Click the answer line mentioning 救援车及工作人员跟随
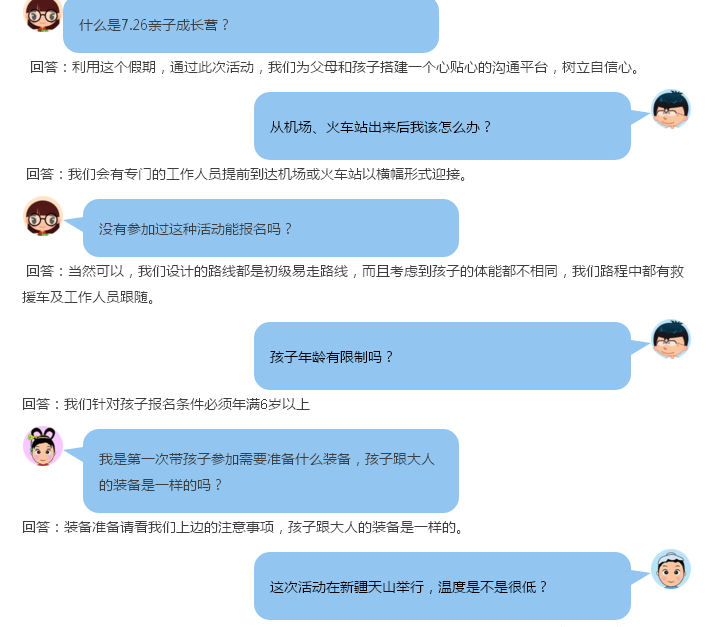 click(89, 297)
